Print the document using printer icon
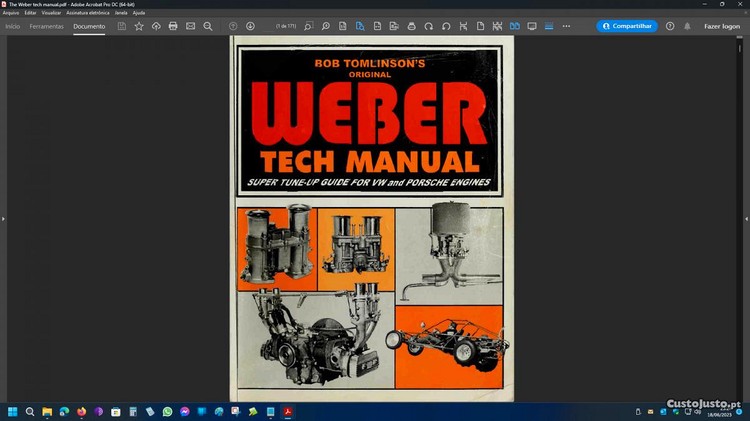The height and width of the screenshot is (421, 750). 173,26
